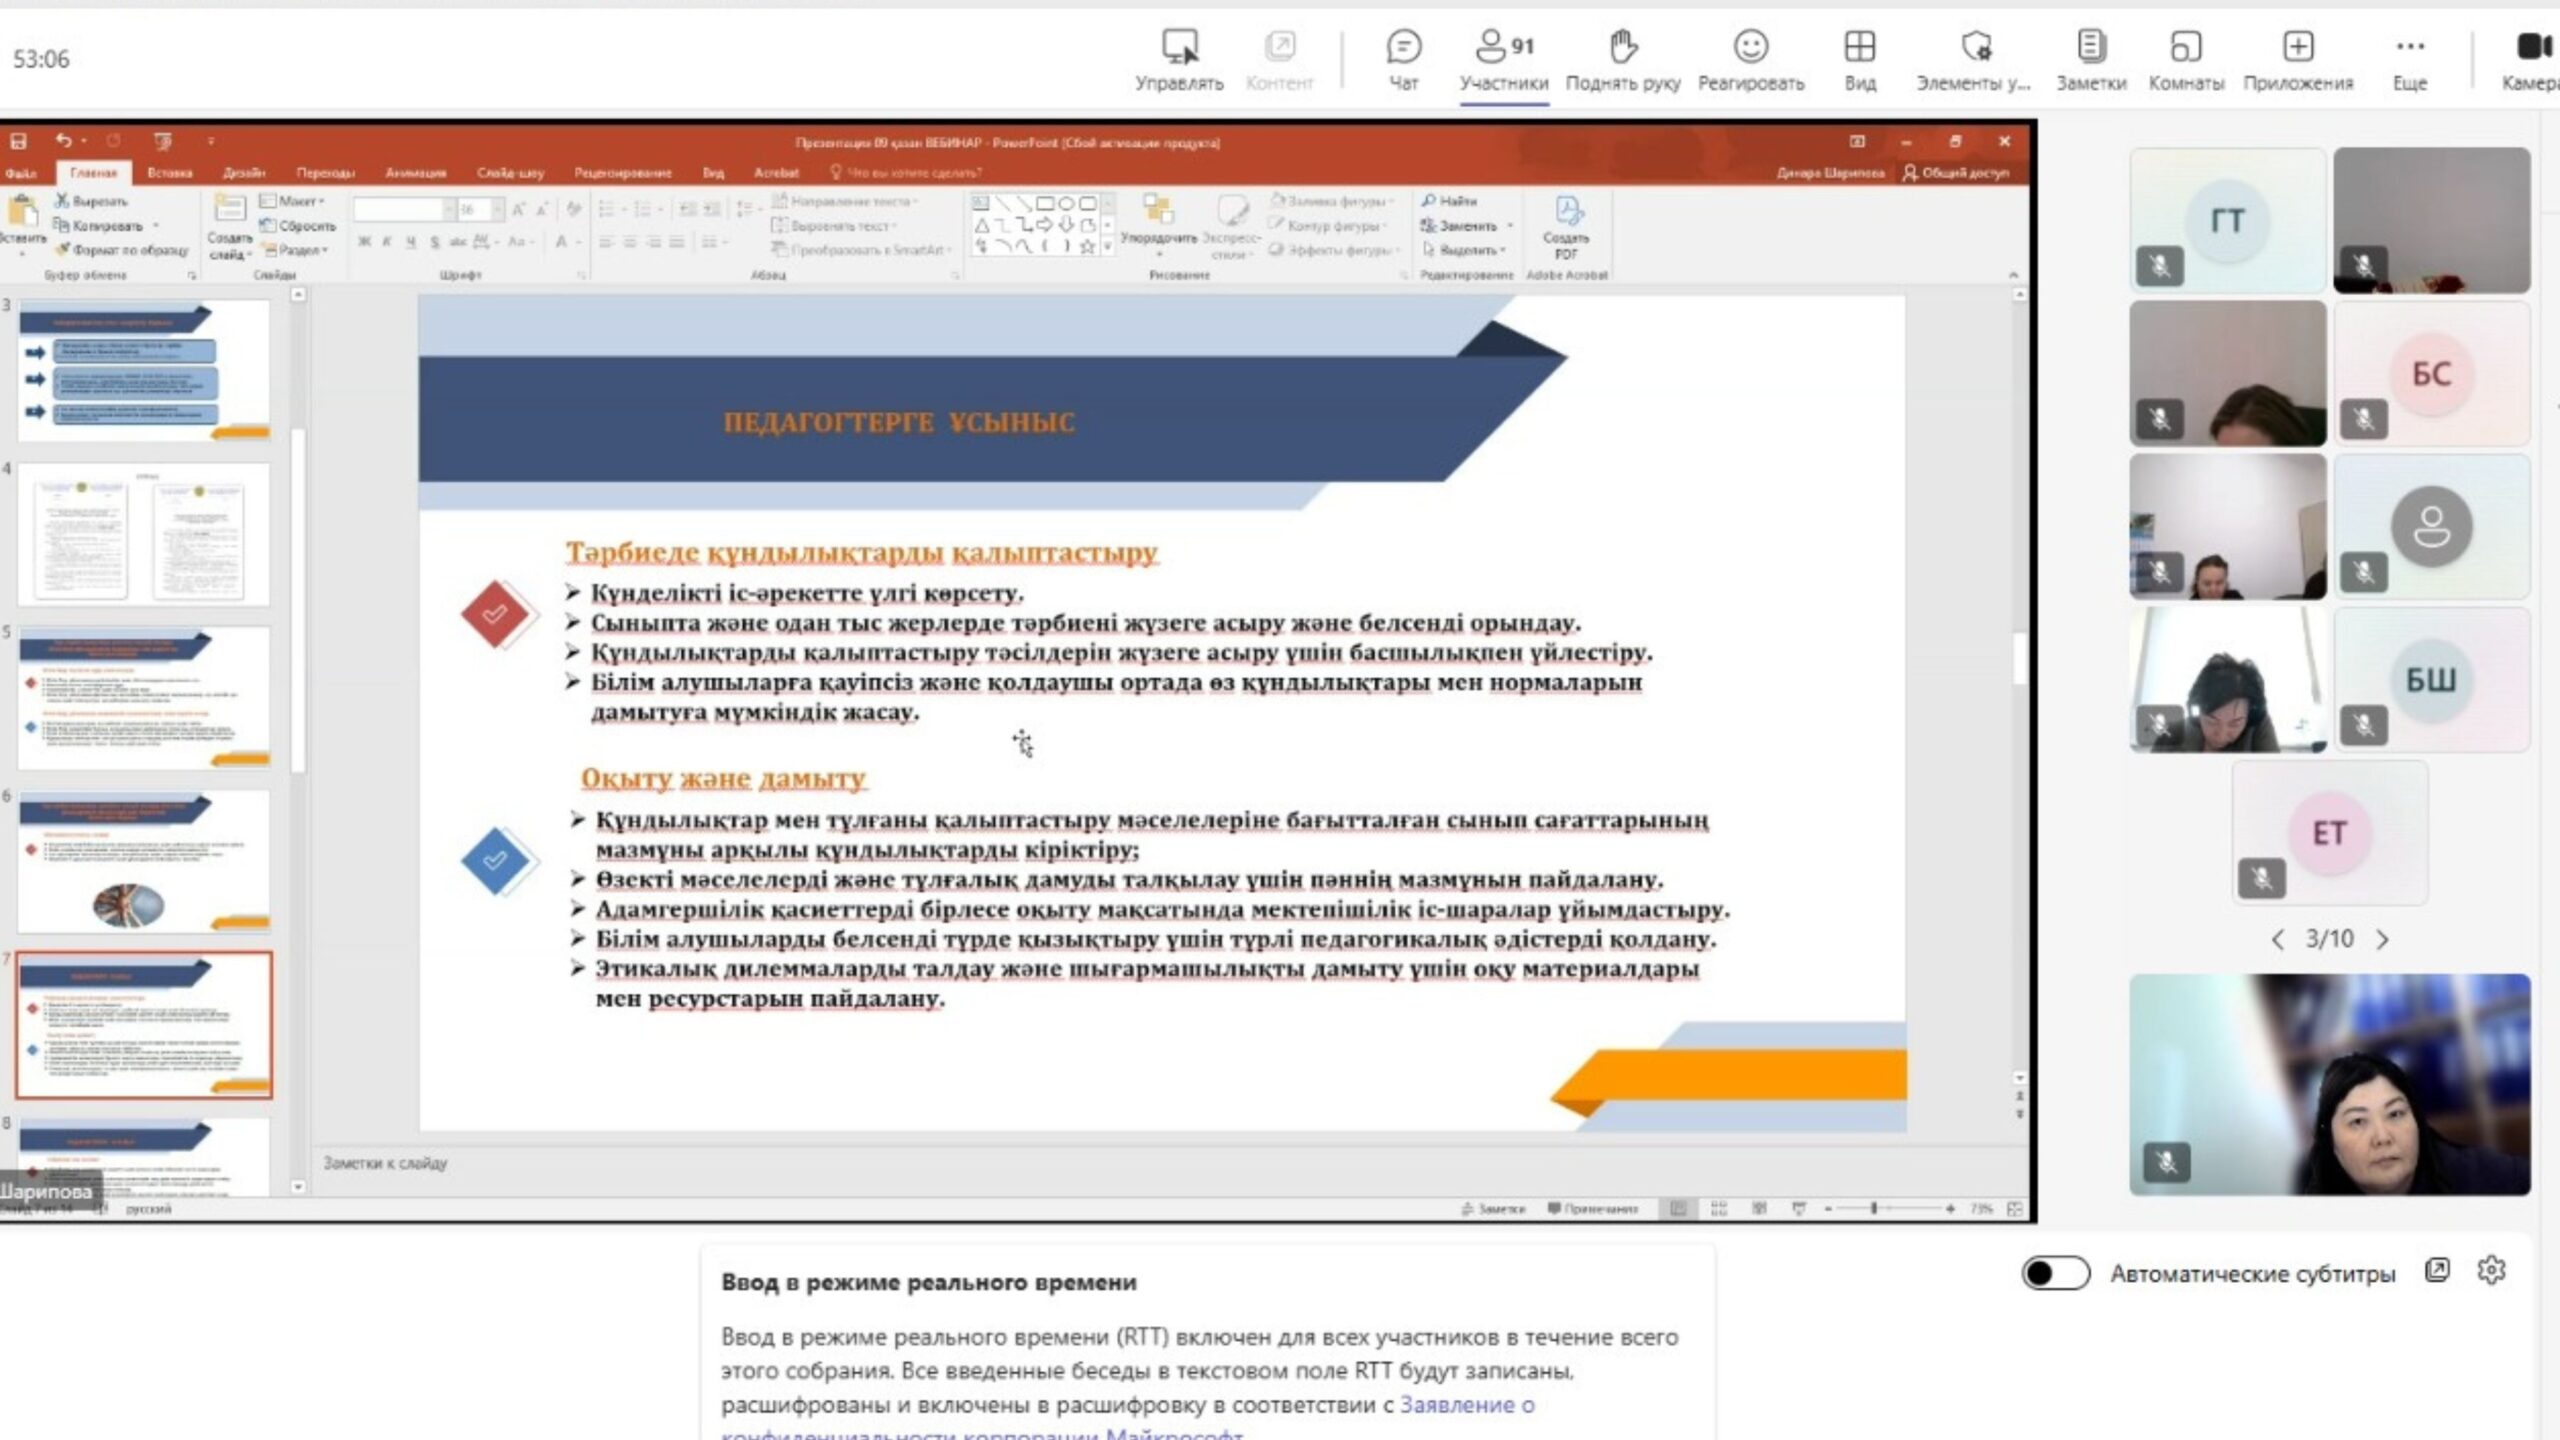Click the БШ participant tile
Image resolution: width=2560 pixels, height=1440 pixels.
[2431, 680]
